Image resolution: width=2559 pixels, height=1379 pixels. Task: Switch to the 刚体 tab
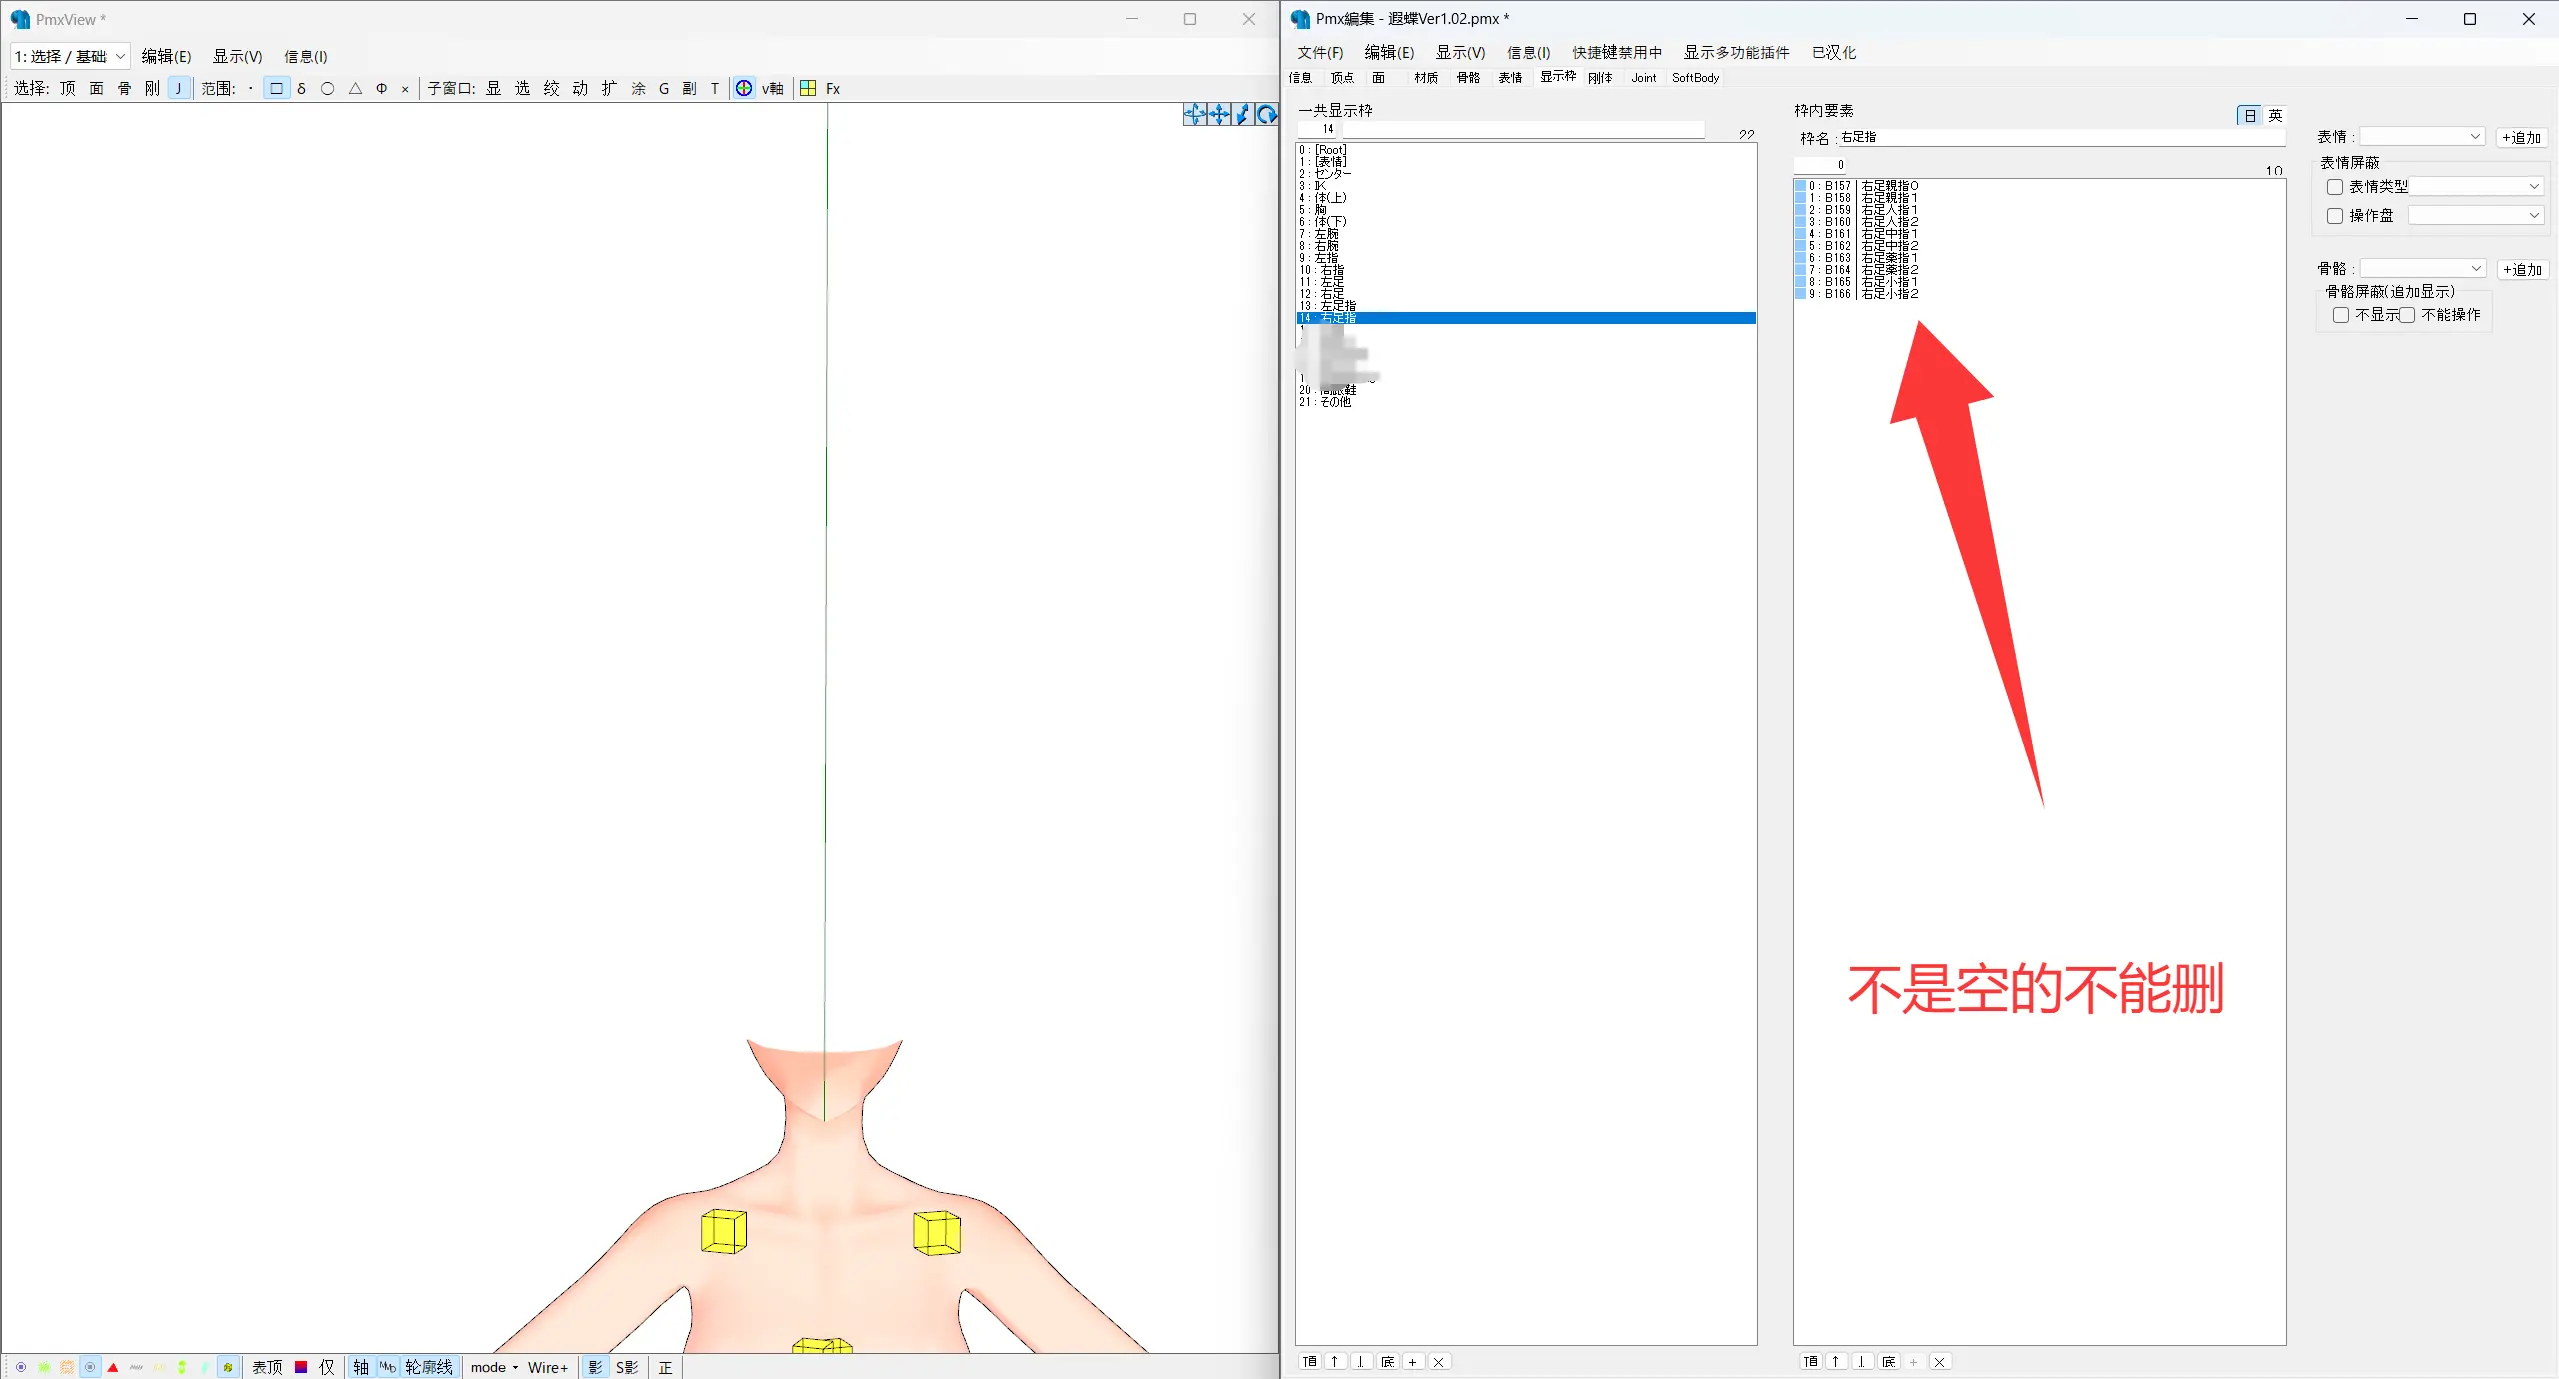[x=1600, y=78]
